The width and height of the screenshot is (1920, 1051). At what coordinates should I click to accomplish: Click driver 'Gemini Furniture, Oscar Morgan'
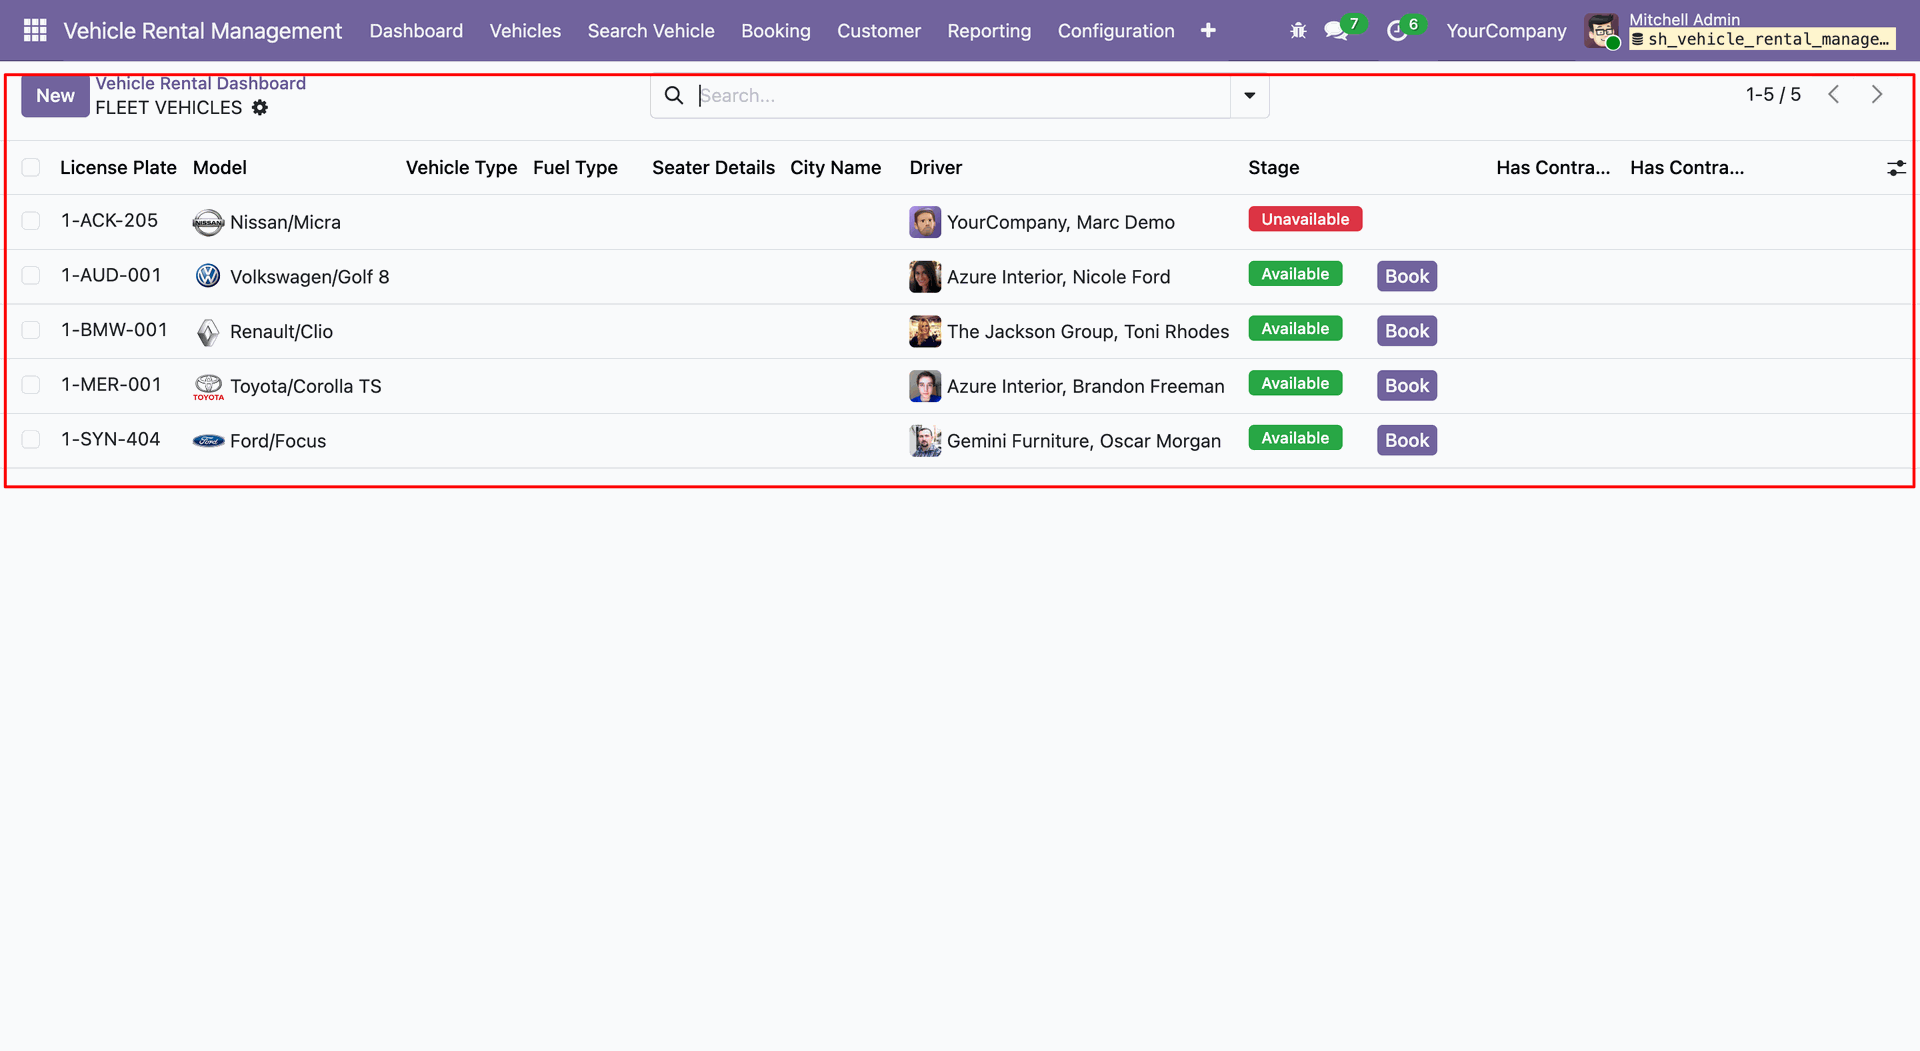point(1084,442)
